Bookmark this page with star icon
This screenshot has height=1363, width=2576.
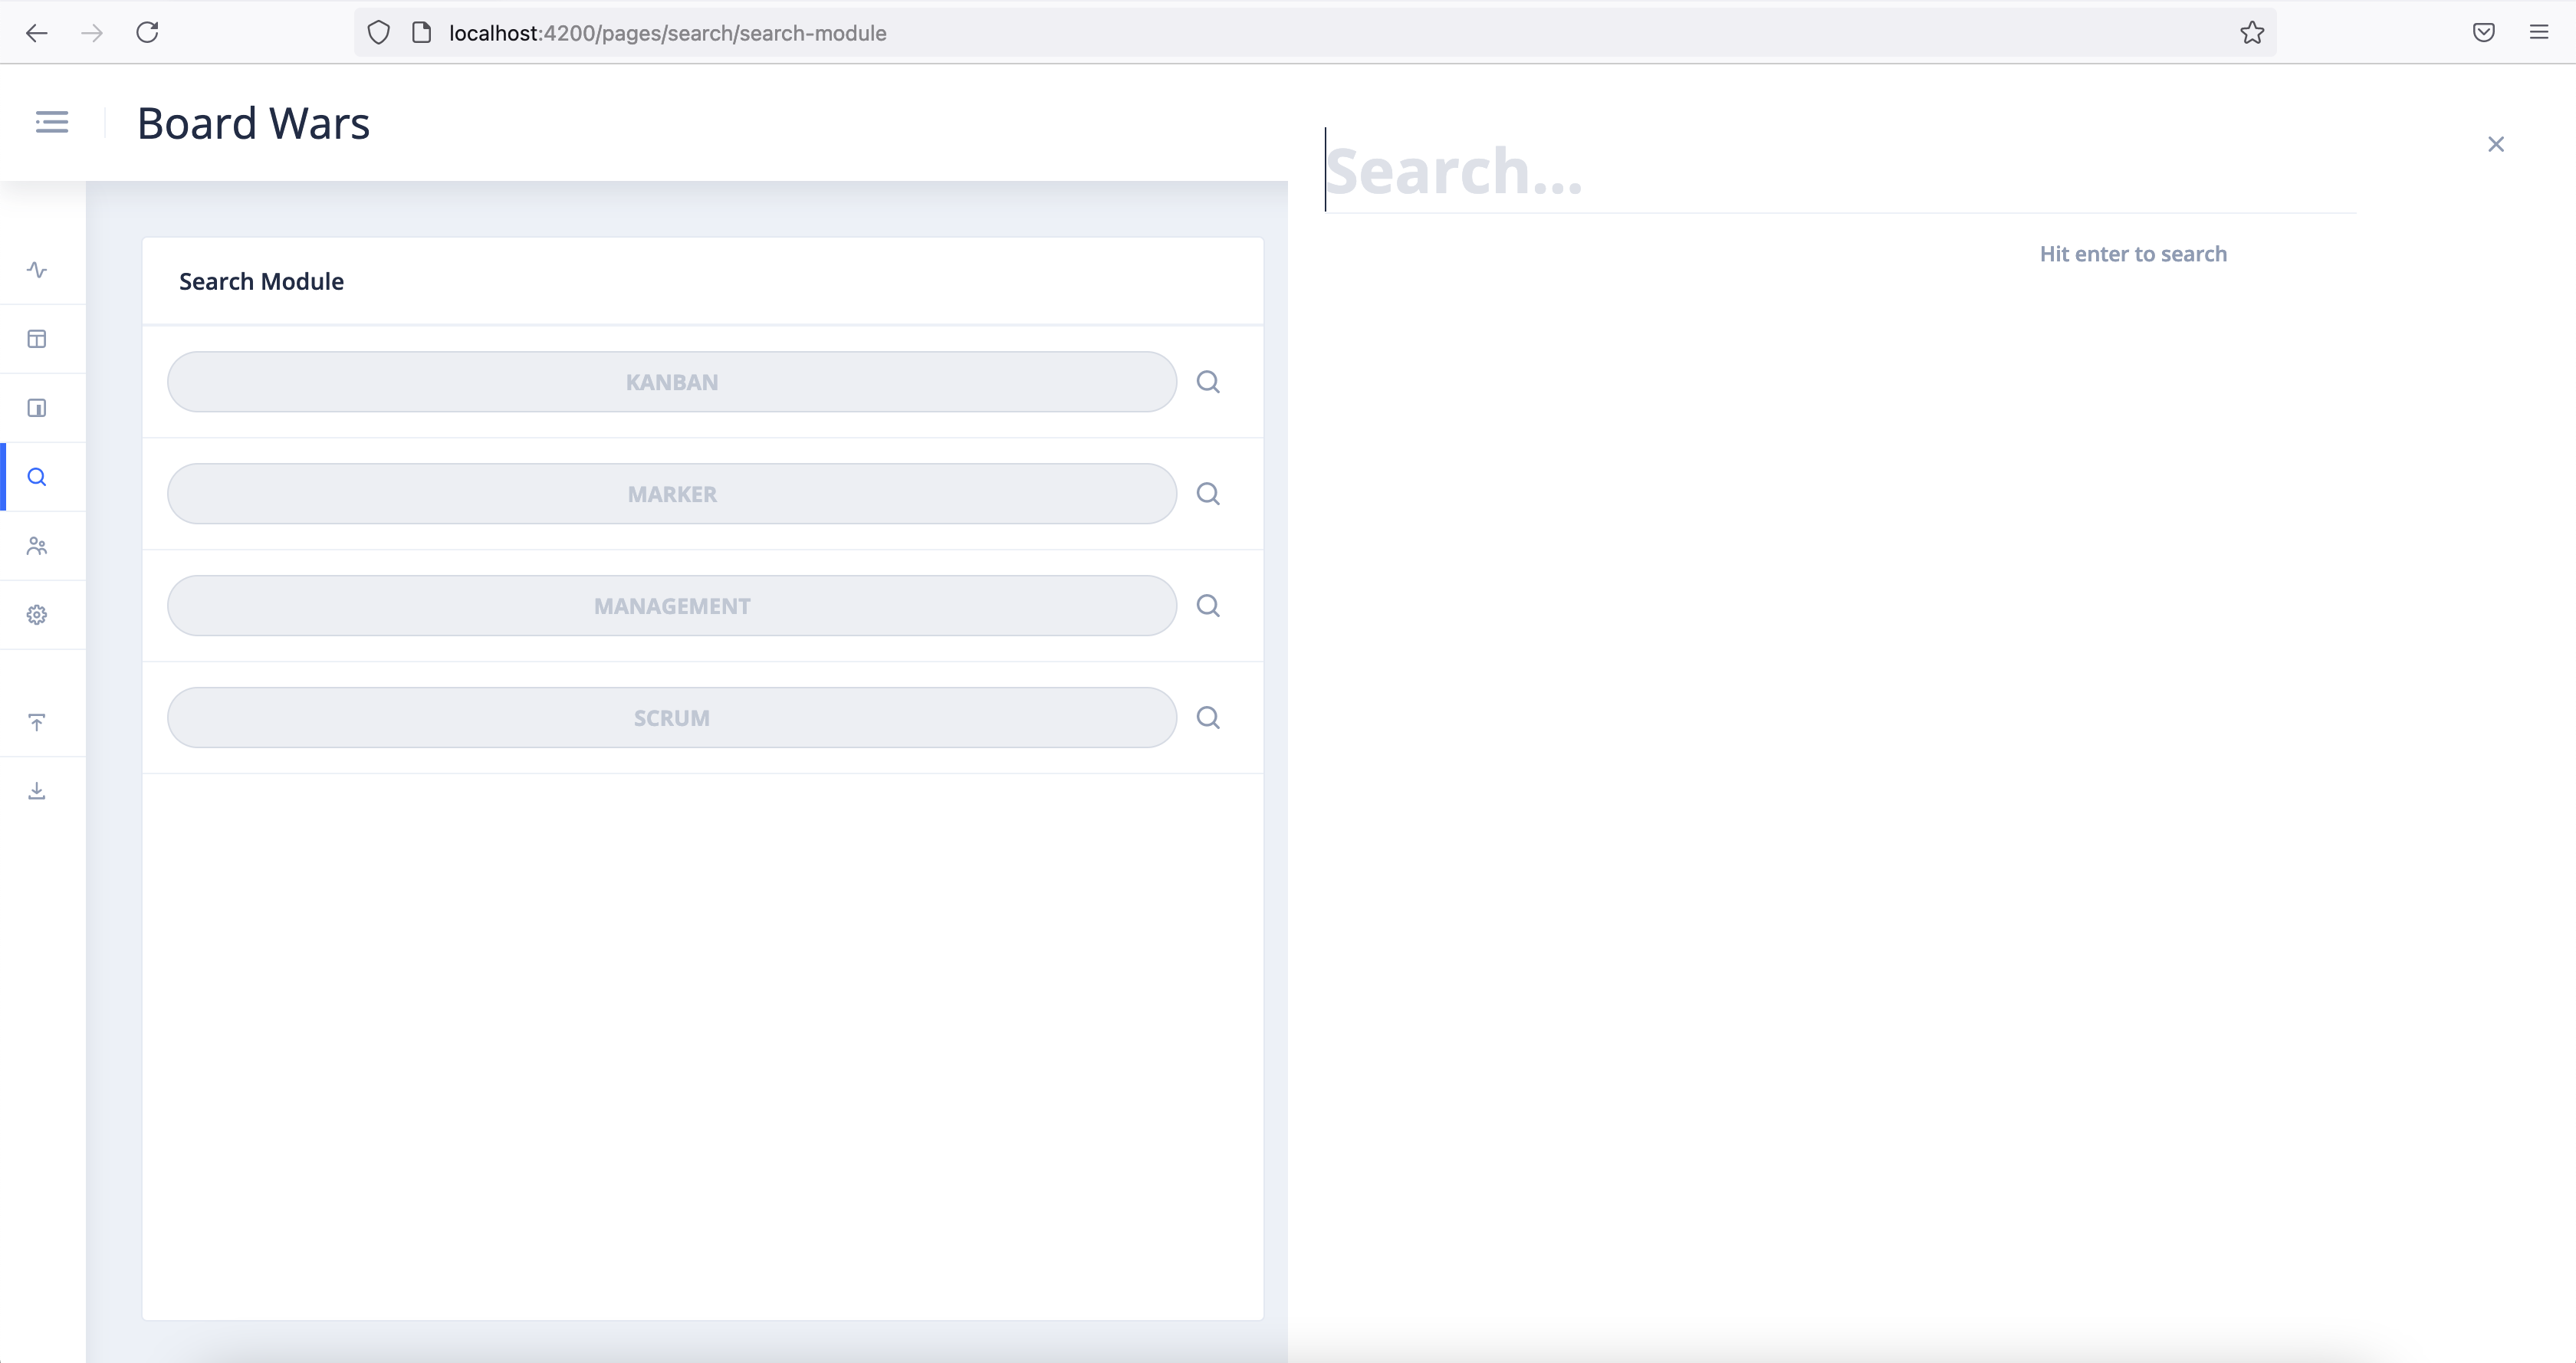[x=2252, y=33]
